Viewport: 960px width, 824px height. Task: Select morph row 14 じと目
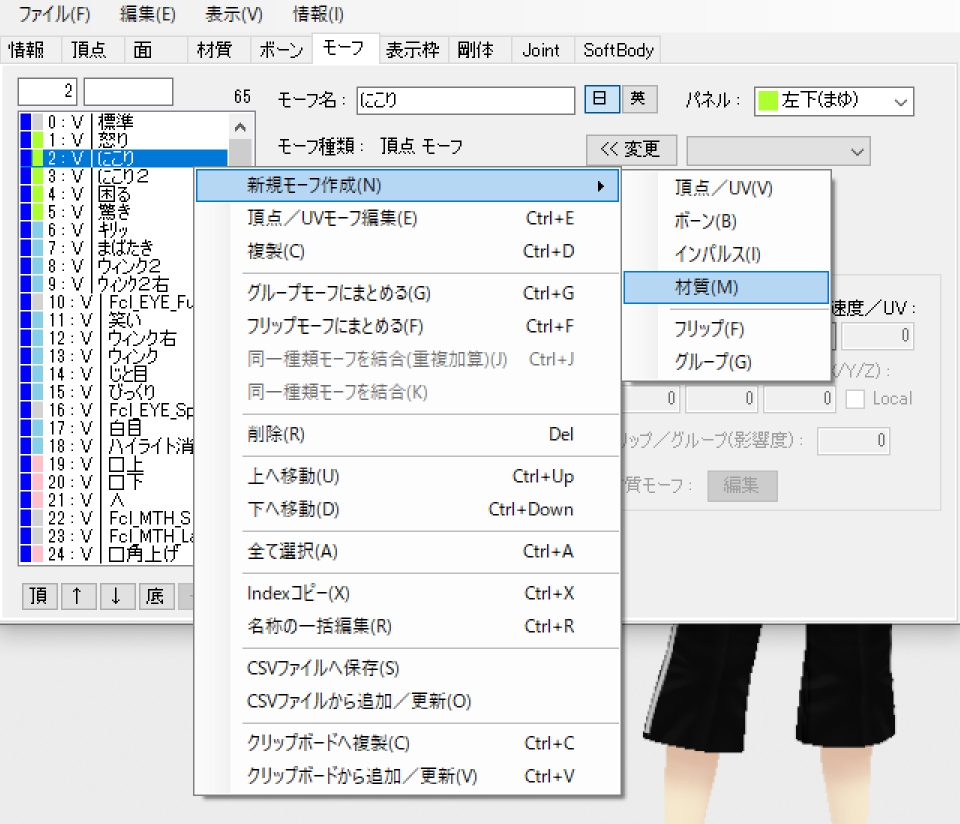(107, 374)
